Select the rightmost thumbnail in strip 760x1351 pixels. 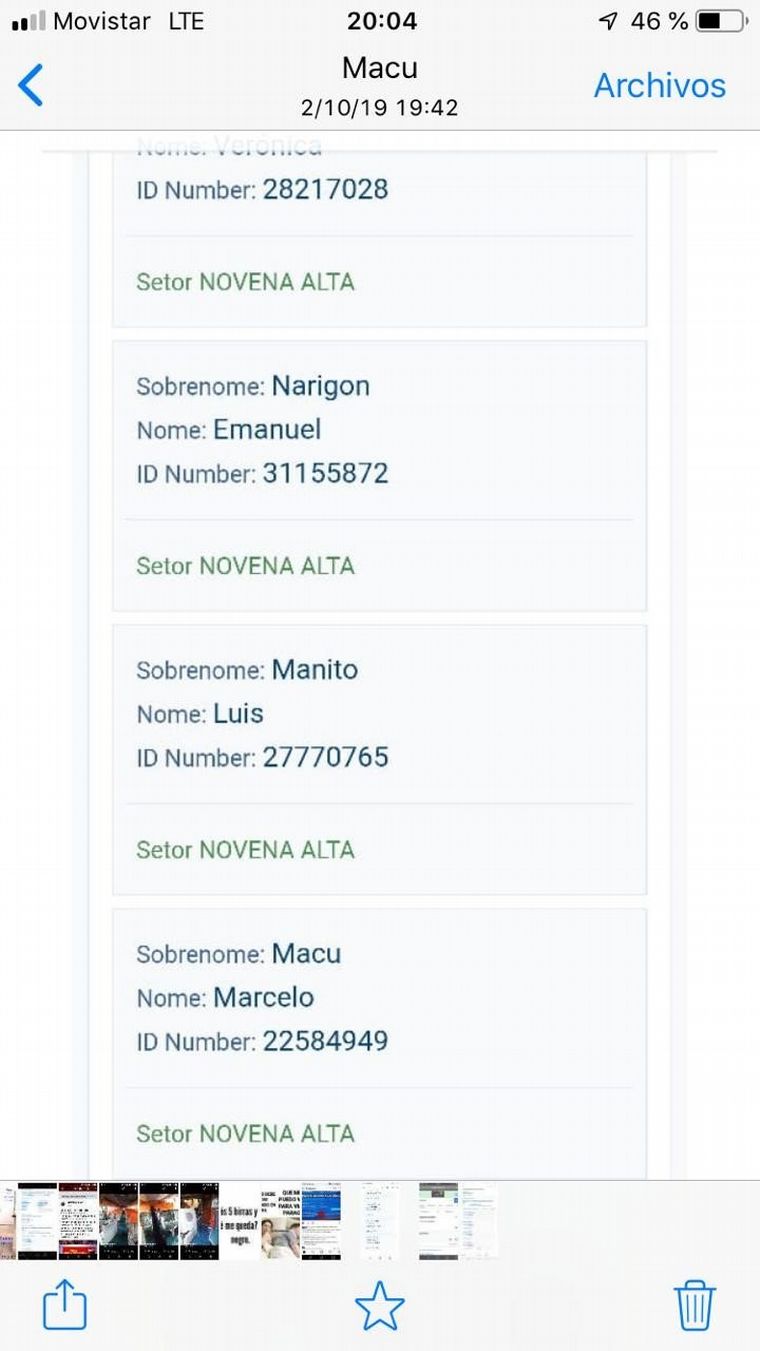[478, 1221]
